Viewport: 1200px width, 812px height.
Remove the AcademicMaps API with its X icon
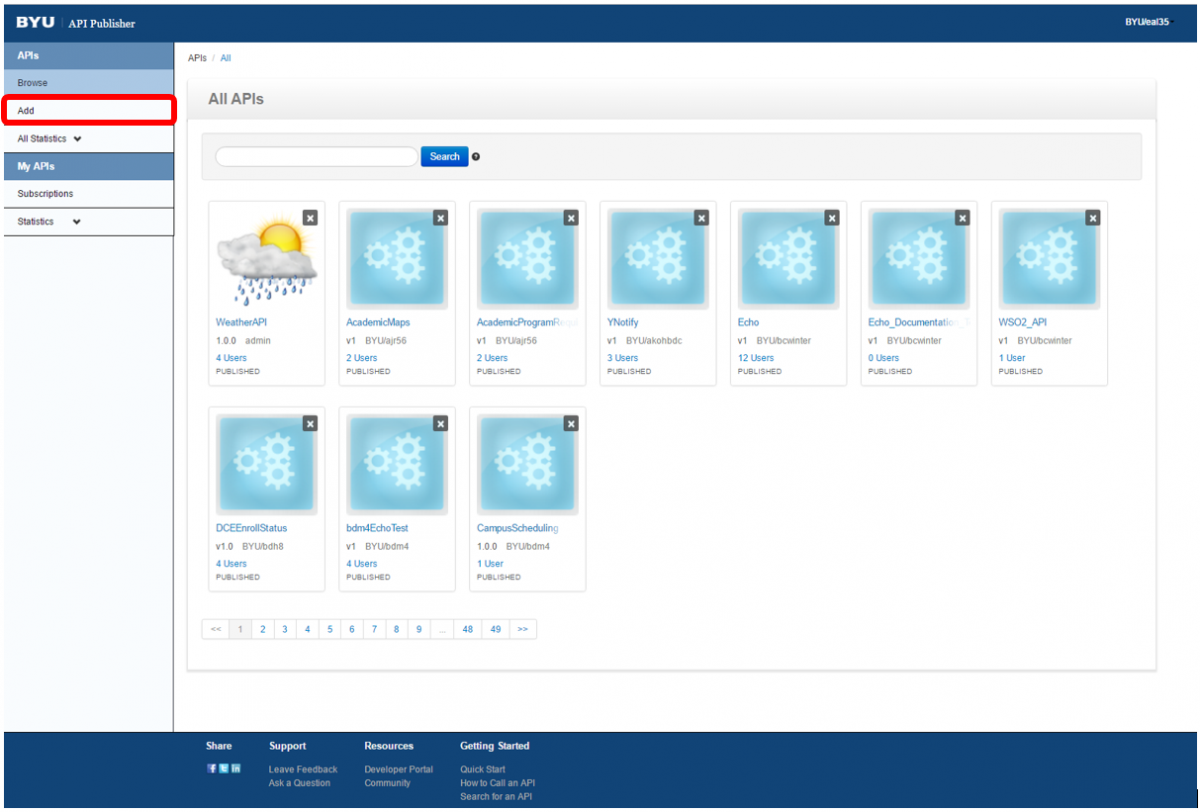[x=441, y=218]
